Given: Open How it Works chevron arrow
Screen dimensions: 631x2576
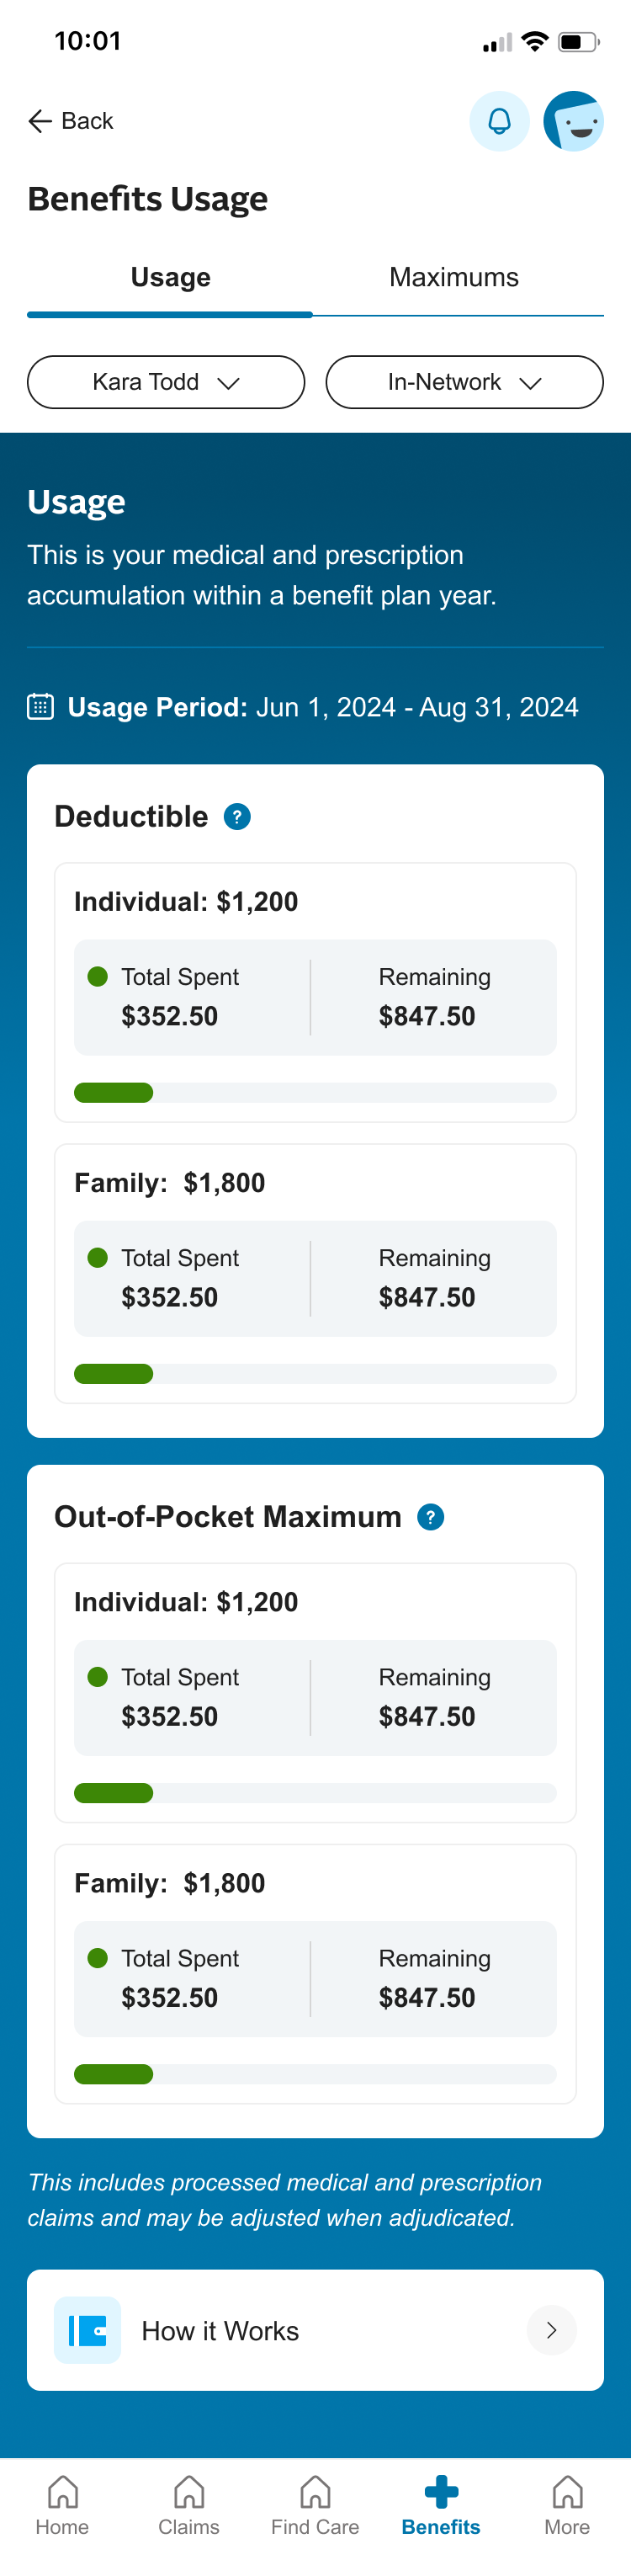Looking at the screenshot, I should (551, 2330).
